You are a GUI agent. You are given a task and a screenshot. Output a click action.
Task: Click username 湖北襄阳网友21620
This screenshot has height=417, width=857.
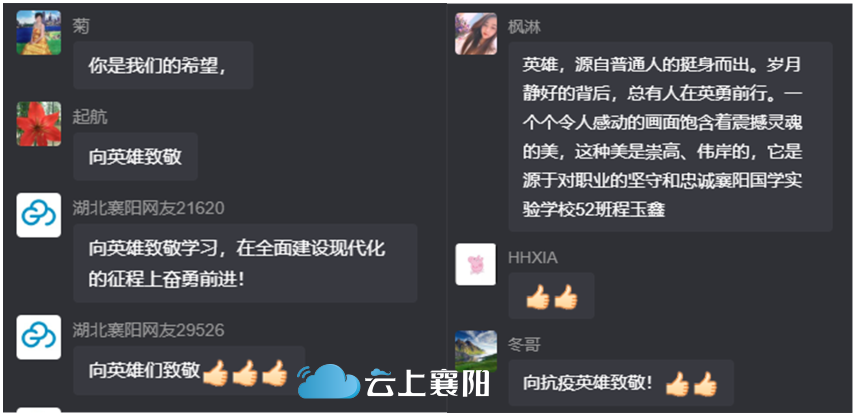pos(149,208)
